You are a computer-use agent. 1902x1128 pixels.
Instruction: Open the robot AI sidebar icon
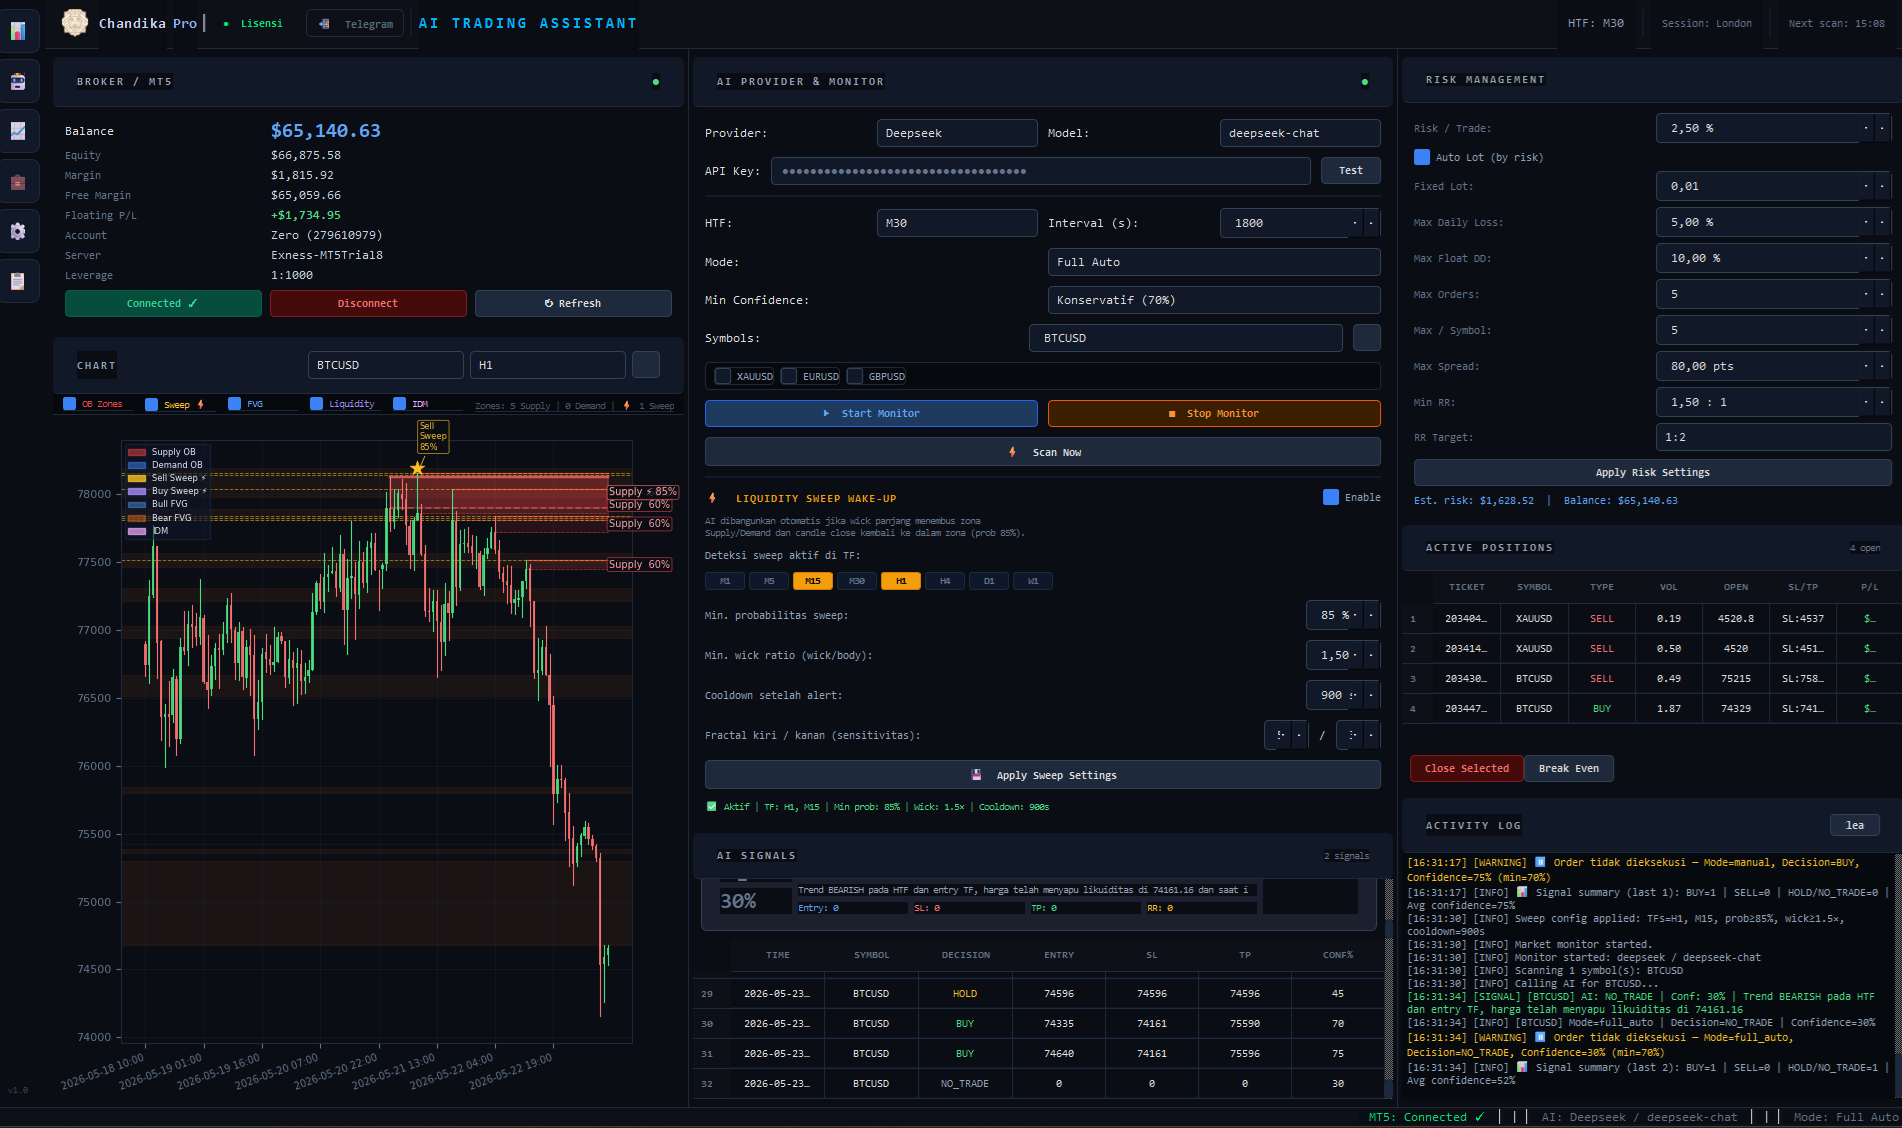(18, 81)
